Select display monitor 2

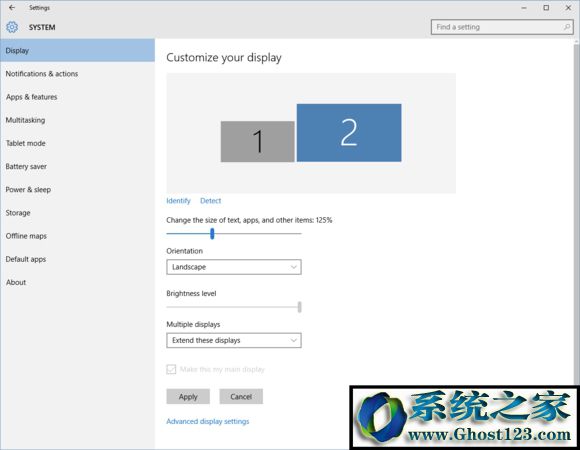pyautogui.click(x=349, y=133)
